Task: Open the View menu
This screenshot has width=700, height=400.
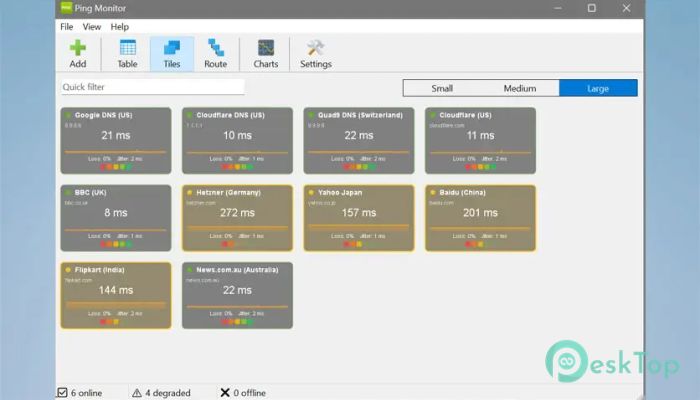Action: (x=92, y=27)
